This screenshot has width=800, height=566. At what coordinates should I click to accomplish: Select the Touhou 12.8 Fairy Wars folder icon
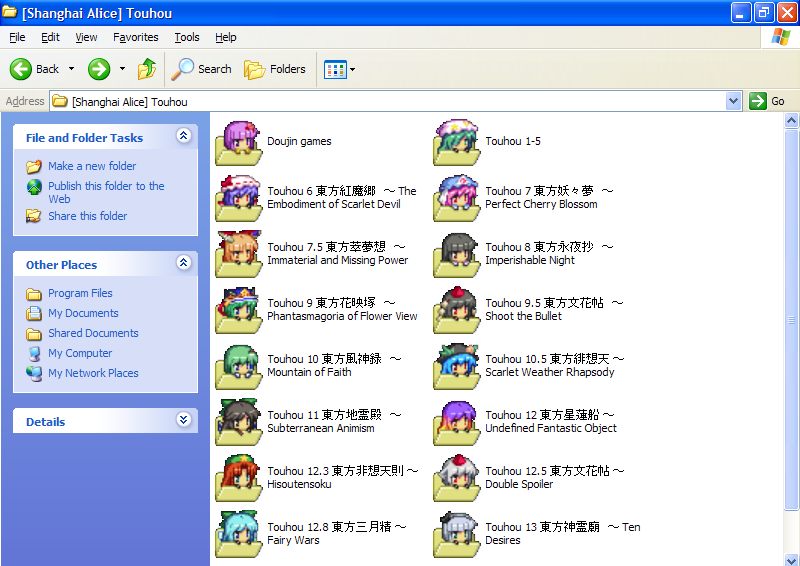tap(239, 534)
